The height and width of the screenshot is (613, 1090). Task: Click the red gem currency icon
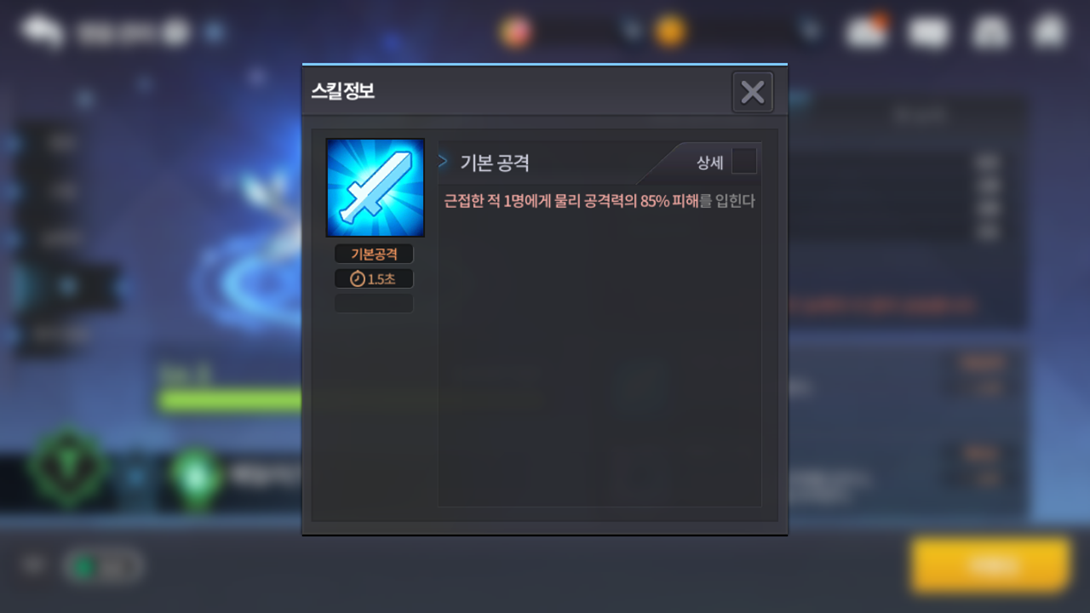[515, 31]
